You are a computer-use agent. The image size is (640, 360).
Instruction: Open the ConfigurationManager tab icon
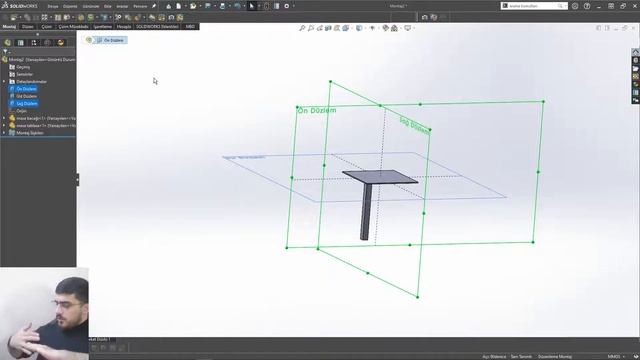pyautogui.click(x=34, y=42)
